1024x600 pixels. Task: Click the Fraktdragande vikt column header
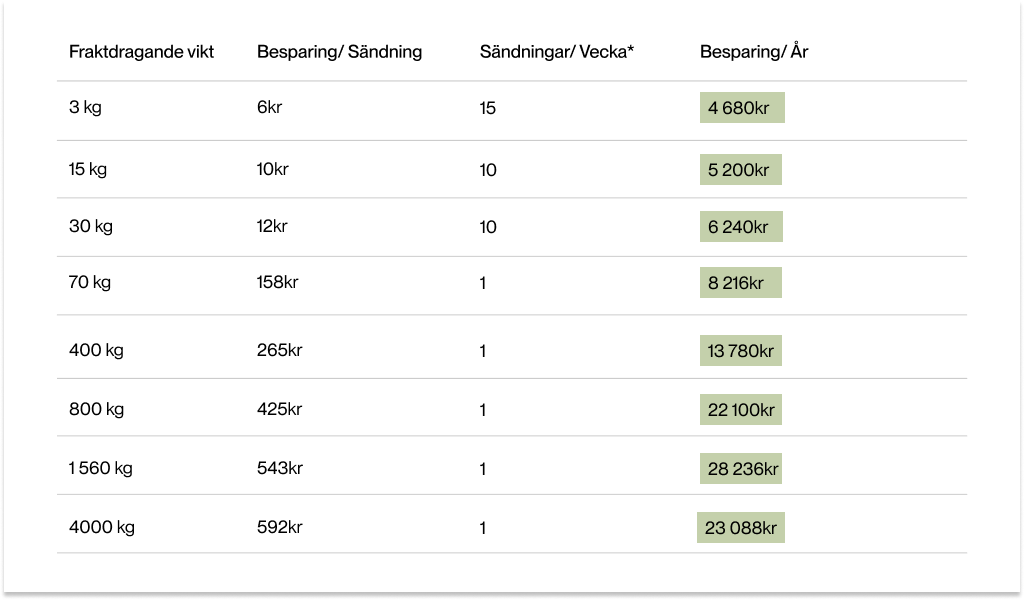[x=141, y=52]
